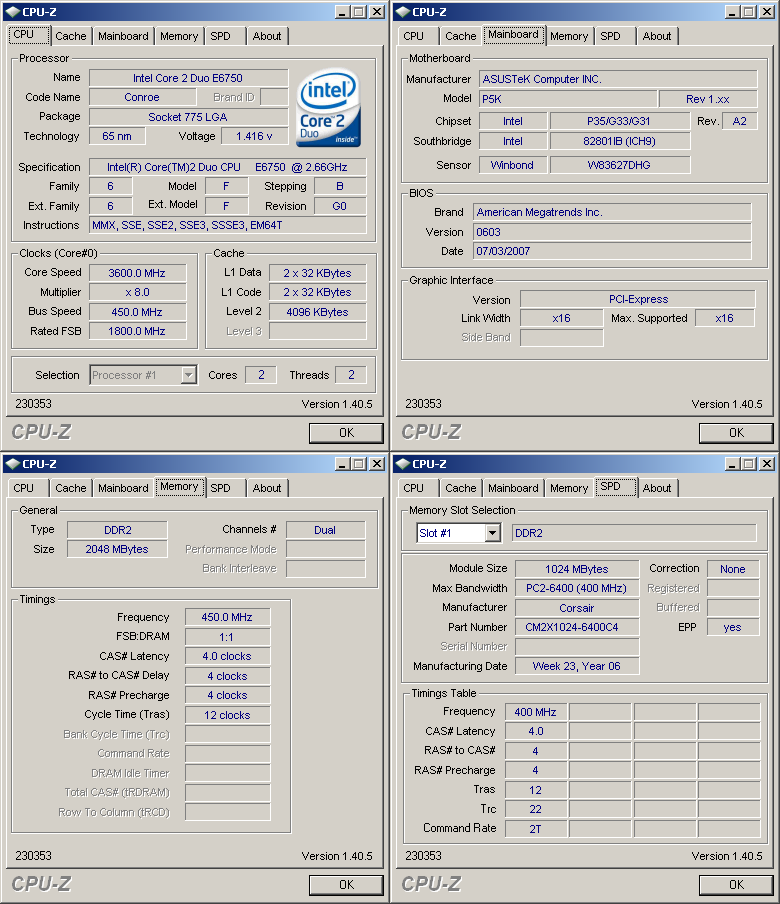This screenshot has width=780, height=904.
Task: Click the Intel Core 2 Duo logo
Action: (x=329, y=108)
